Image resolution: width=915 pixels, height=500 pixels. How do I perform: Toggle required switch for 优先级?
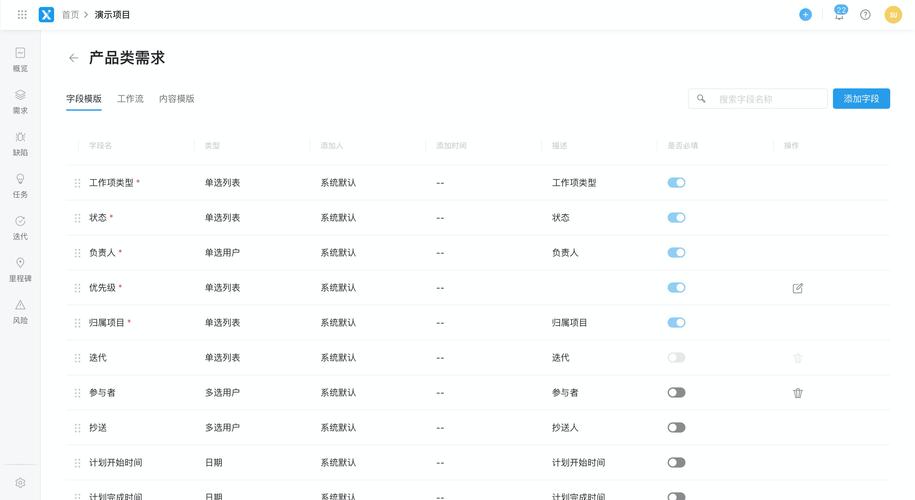point(676,288)
